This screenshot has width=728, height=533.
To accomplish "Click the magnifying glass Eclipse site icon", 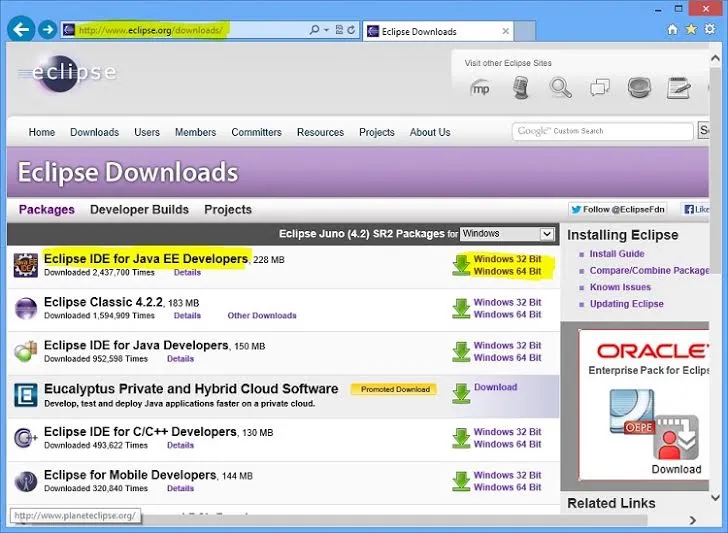I will (x=561, y=88).
